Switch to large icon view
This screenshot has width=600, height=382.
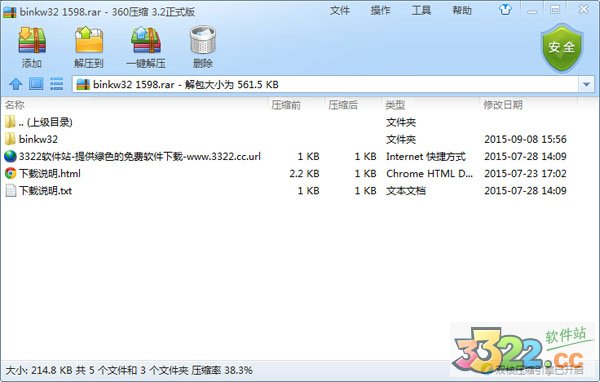[36, 84]
